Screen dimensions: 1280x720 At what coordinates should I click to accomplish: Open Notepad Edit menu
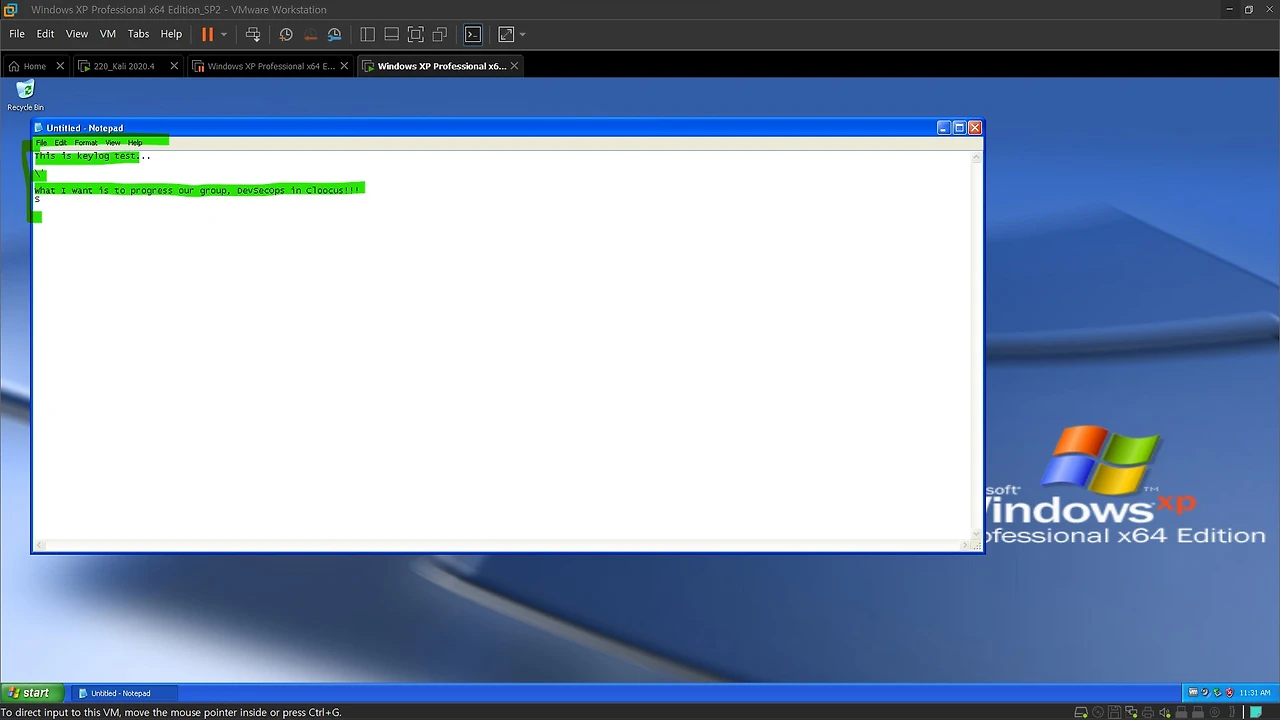(x=60, y=143)
